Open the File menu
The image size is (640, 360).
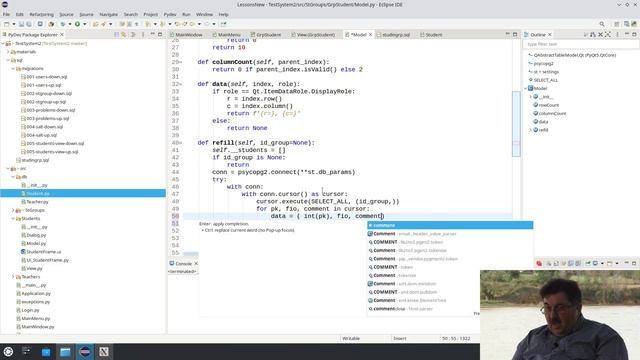click(x=7, y=14)
